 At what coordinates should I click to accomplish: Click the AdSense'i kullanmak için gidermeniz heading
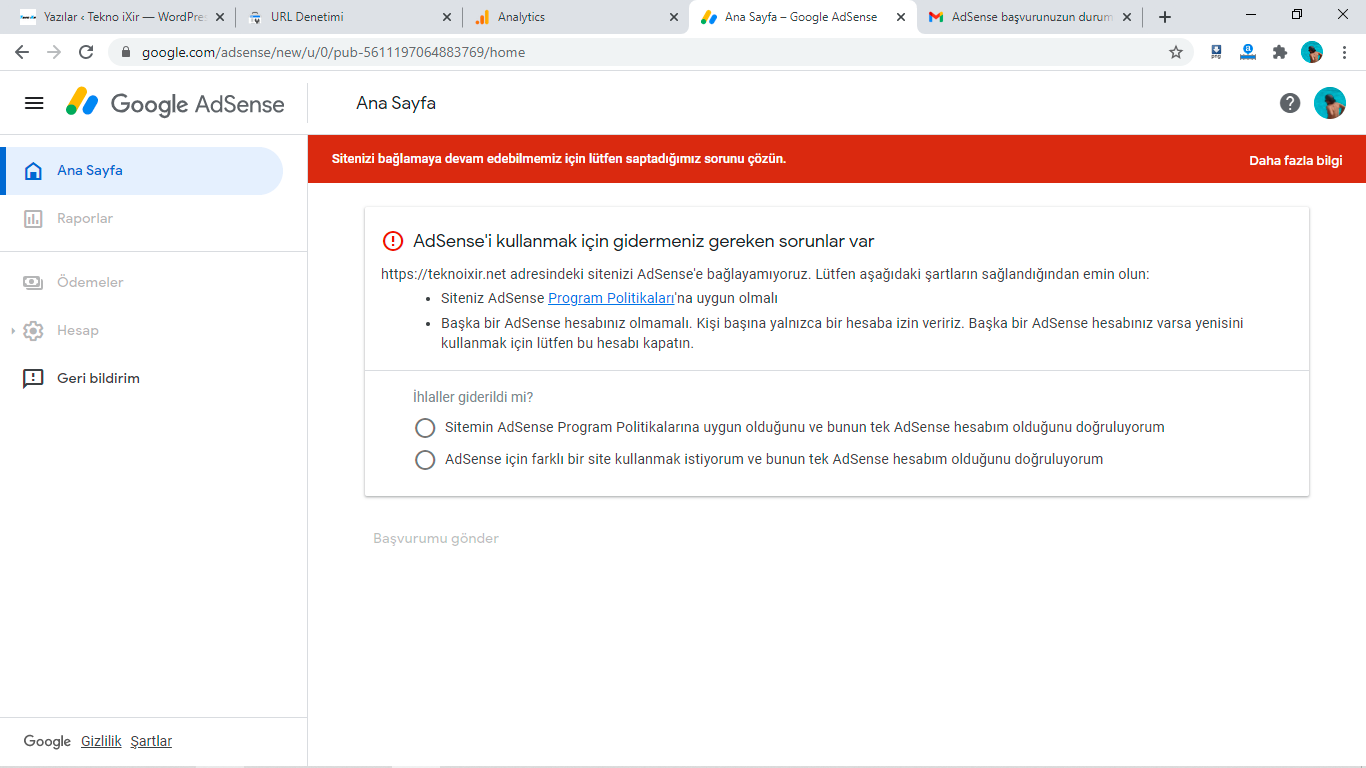644,241
